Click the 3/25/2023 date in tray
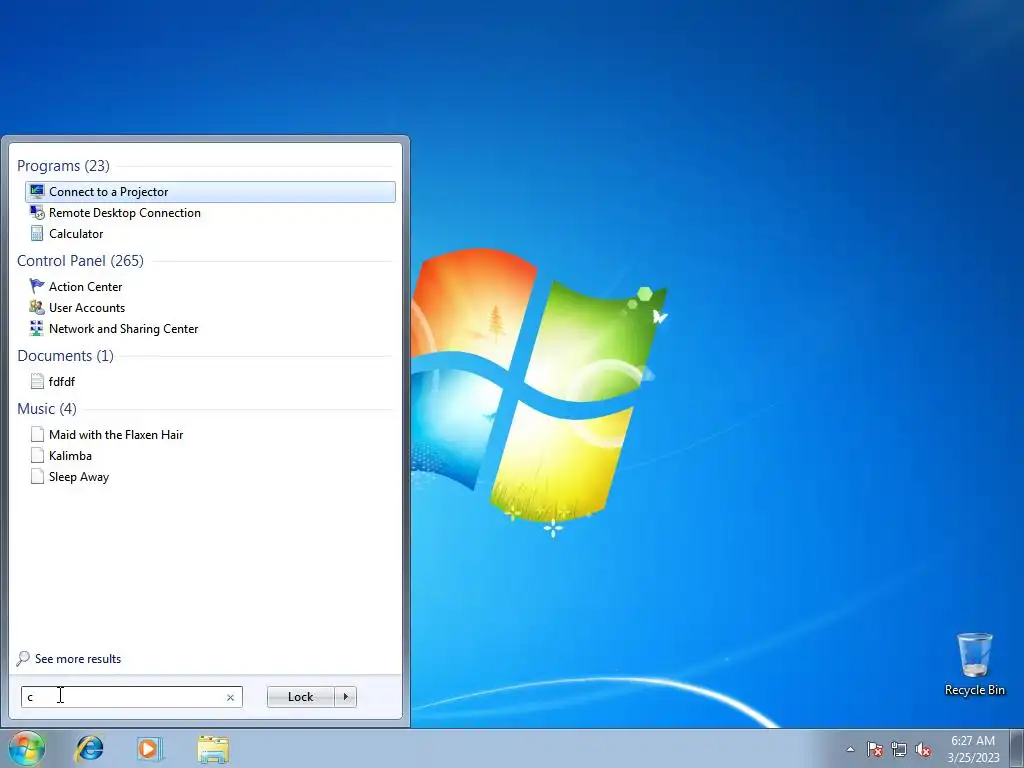The image size is (1024, 768). click(973, 758)
